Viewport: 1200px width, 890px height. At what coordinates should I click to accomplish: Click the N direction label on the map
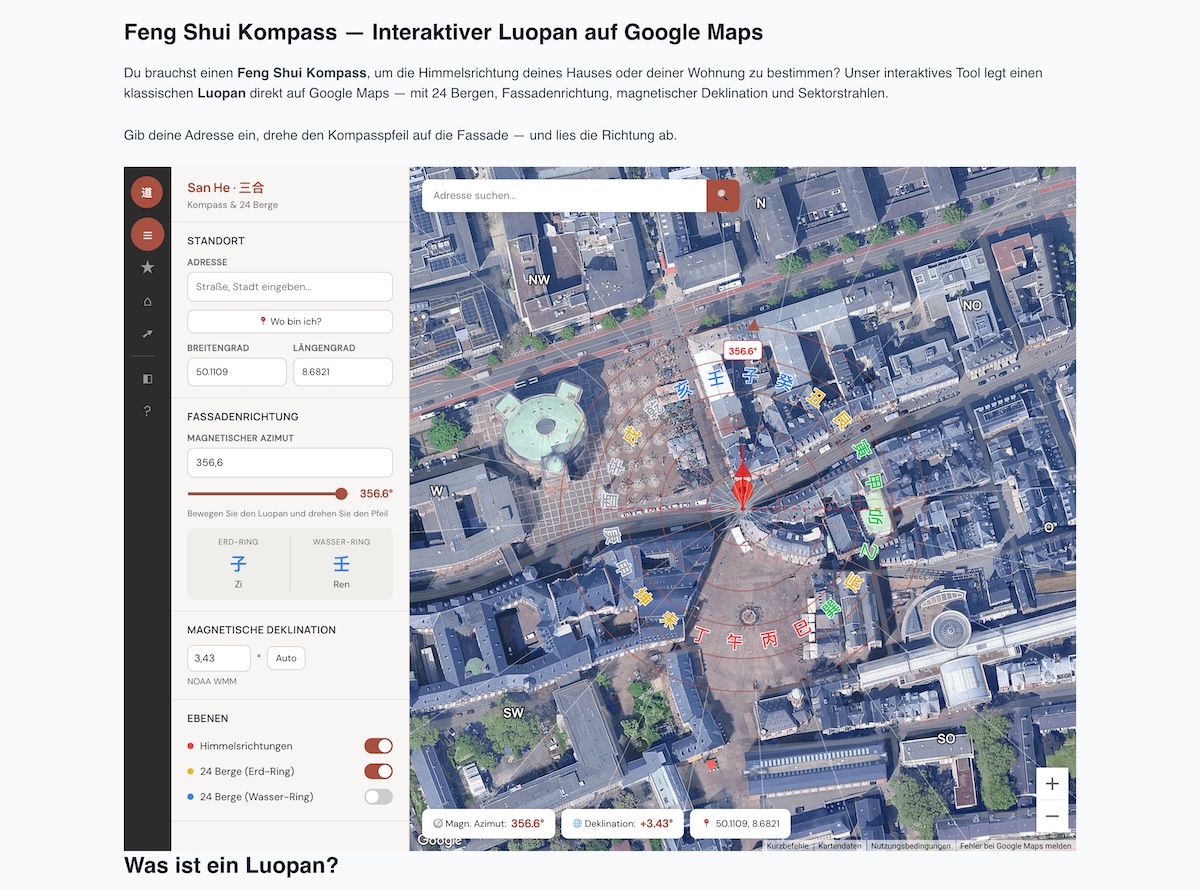(760, 203)
